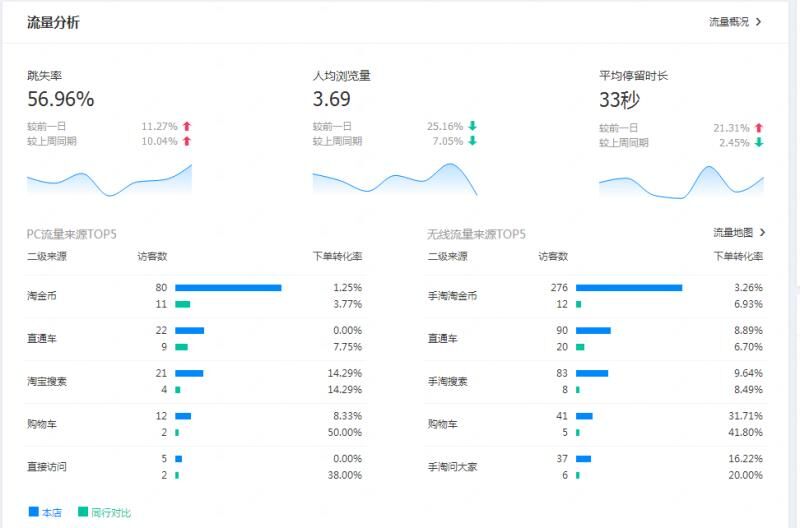Expand the chevron next to 流量概况

[x=760, y=22]
